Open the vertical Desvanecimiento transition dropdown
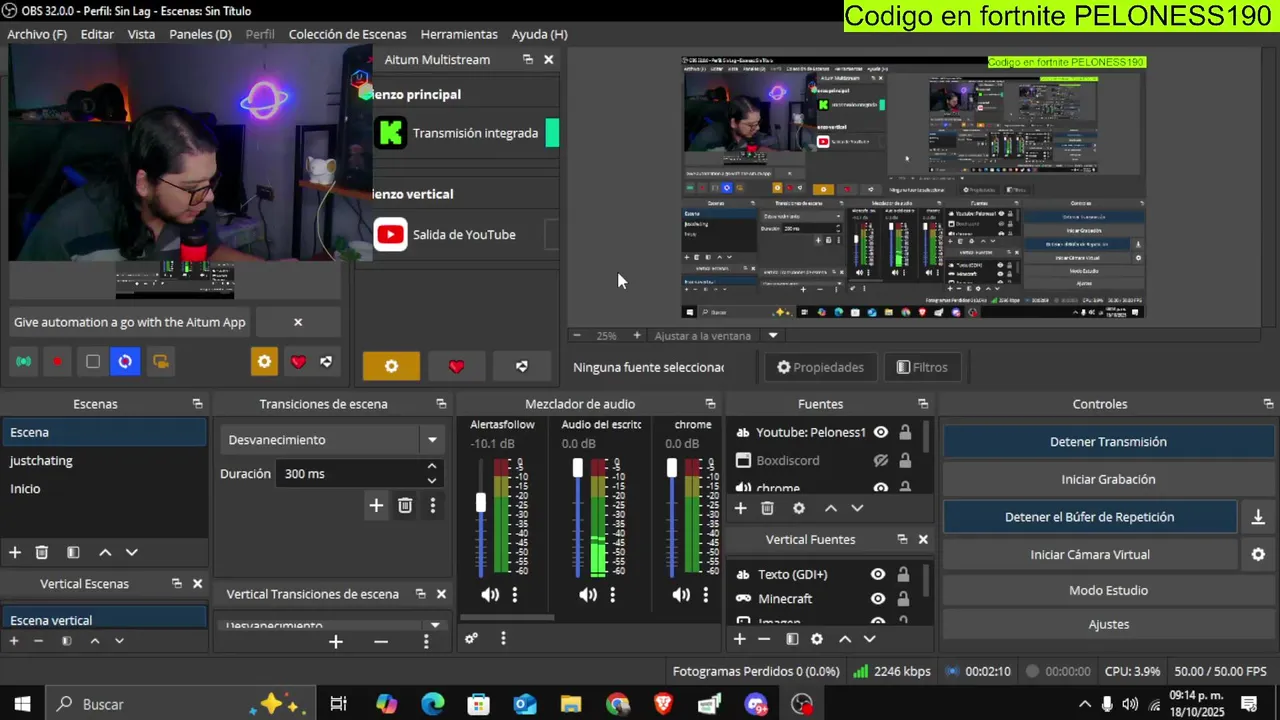The height and width of the screenshot is (720, 1280). click(434, 625)
